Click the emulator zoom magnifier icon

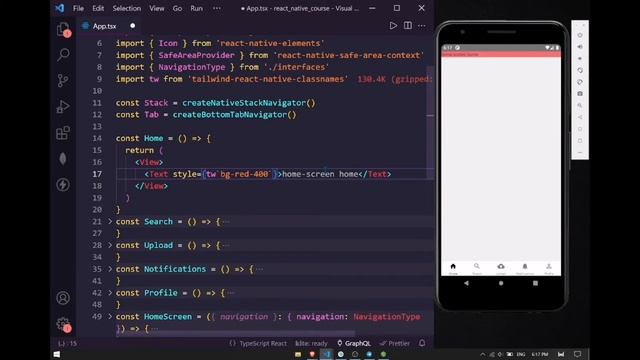point(580,105)
